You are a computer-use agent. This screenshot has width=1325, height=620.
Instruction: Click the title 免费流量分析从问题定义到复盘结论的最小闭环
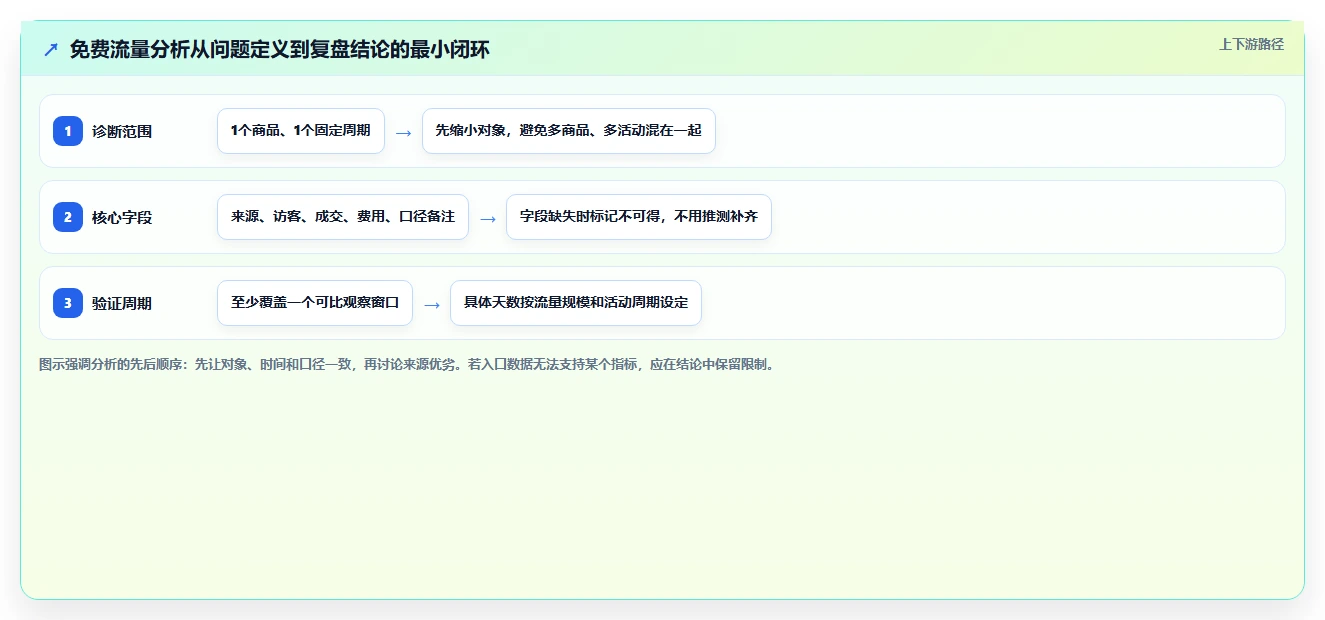click(280, 49)
